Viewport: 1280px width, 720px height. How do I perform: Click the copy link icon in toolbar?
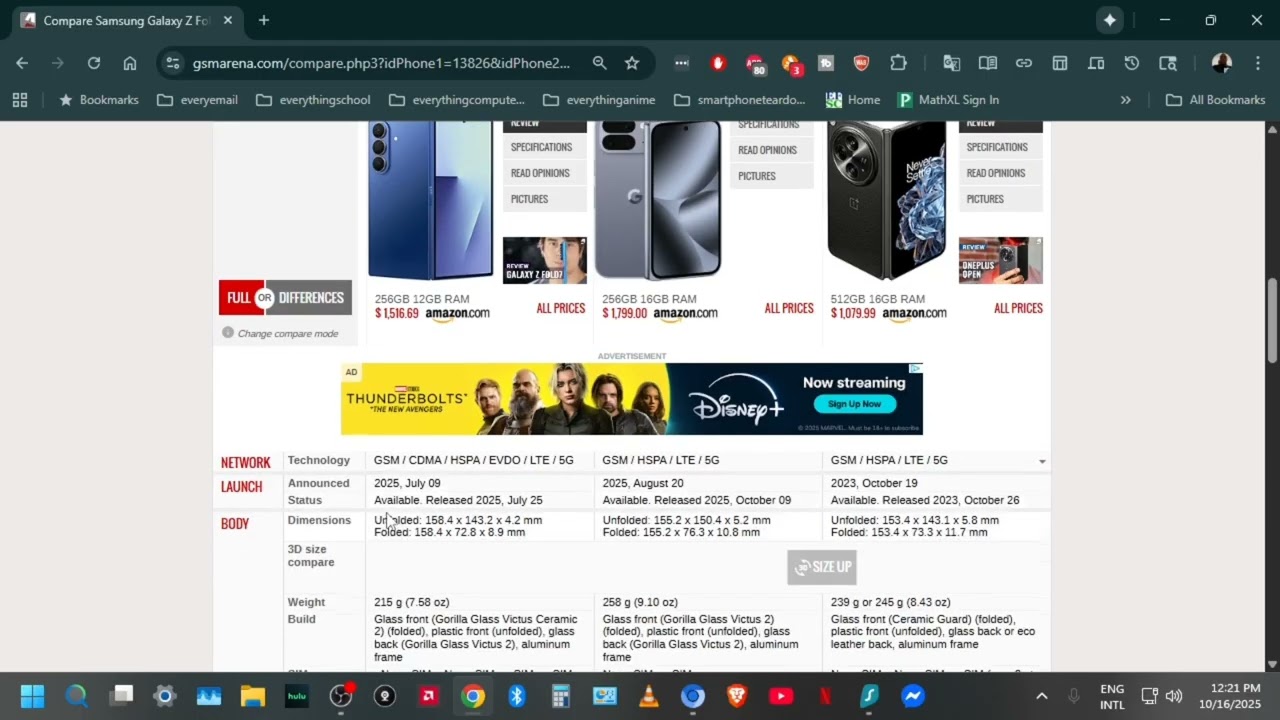click(x=1024, y=63)
